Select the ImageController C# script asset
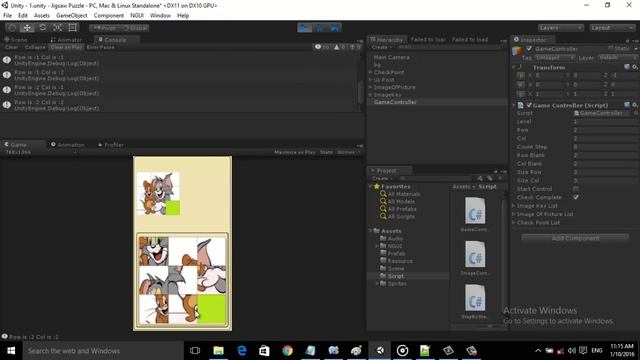Screen dimensions: 640x360 tap(475, 258)
